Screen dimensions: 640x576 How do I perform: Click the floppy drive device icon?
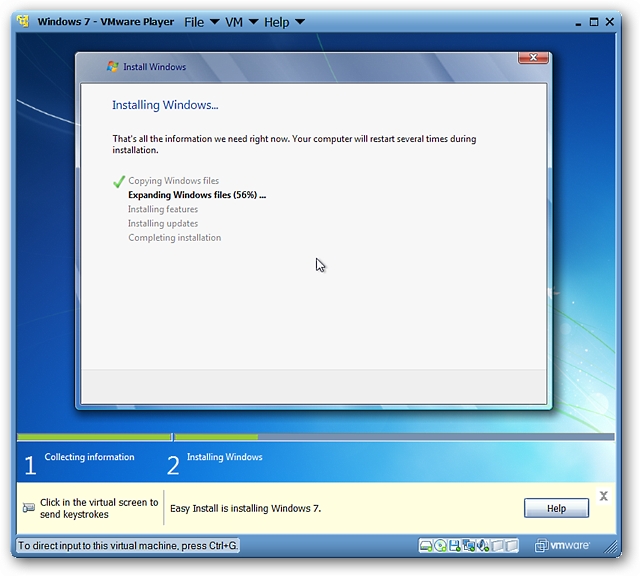pyautogui.click(x=454, y=546)
